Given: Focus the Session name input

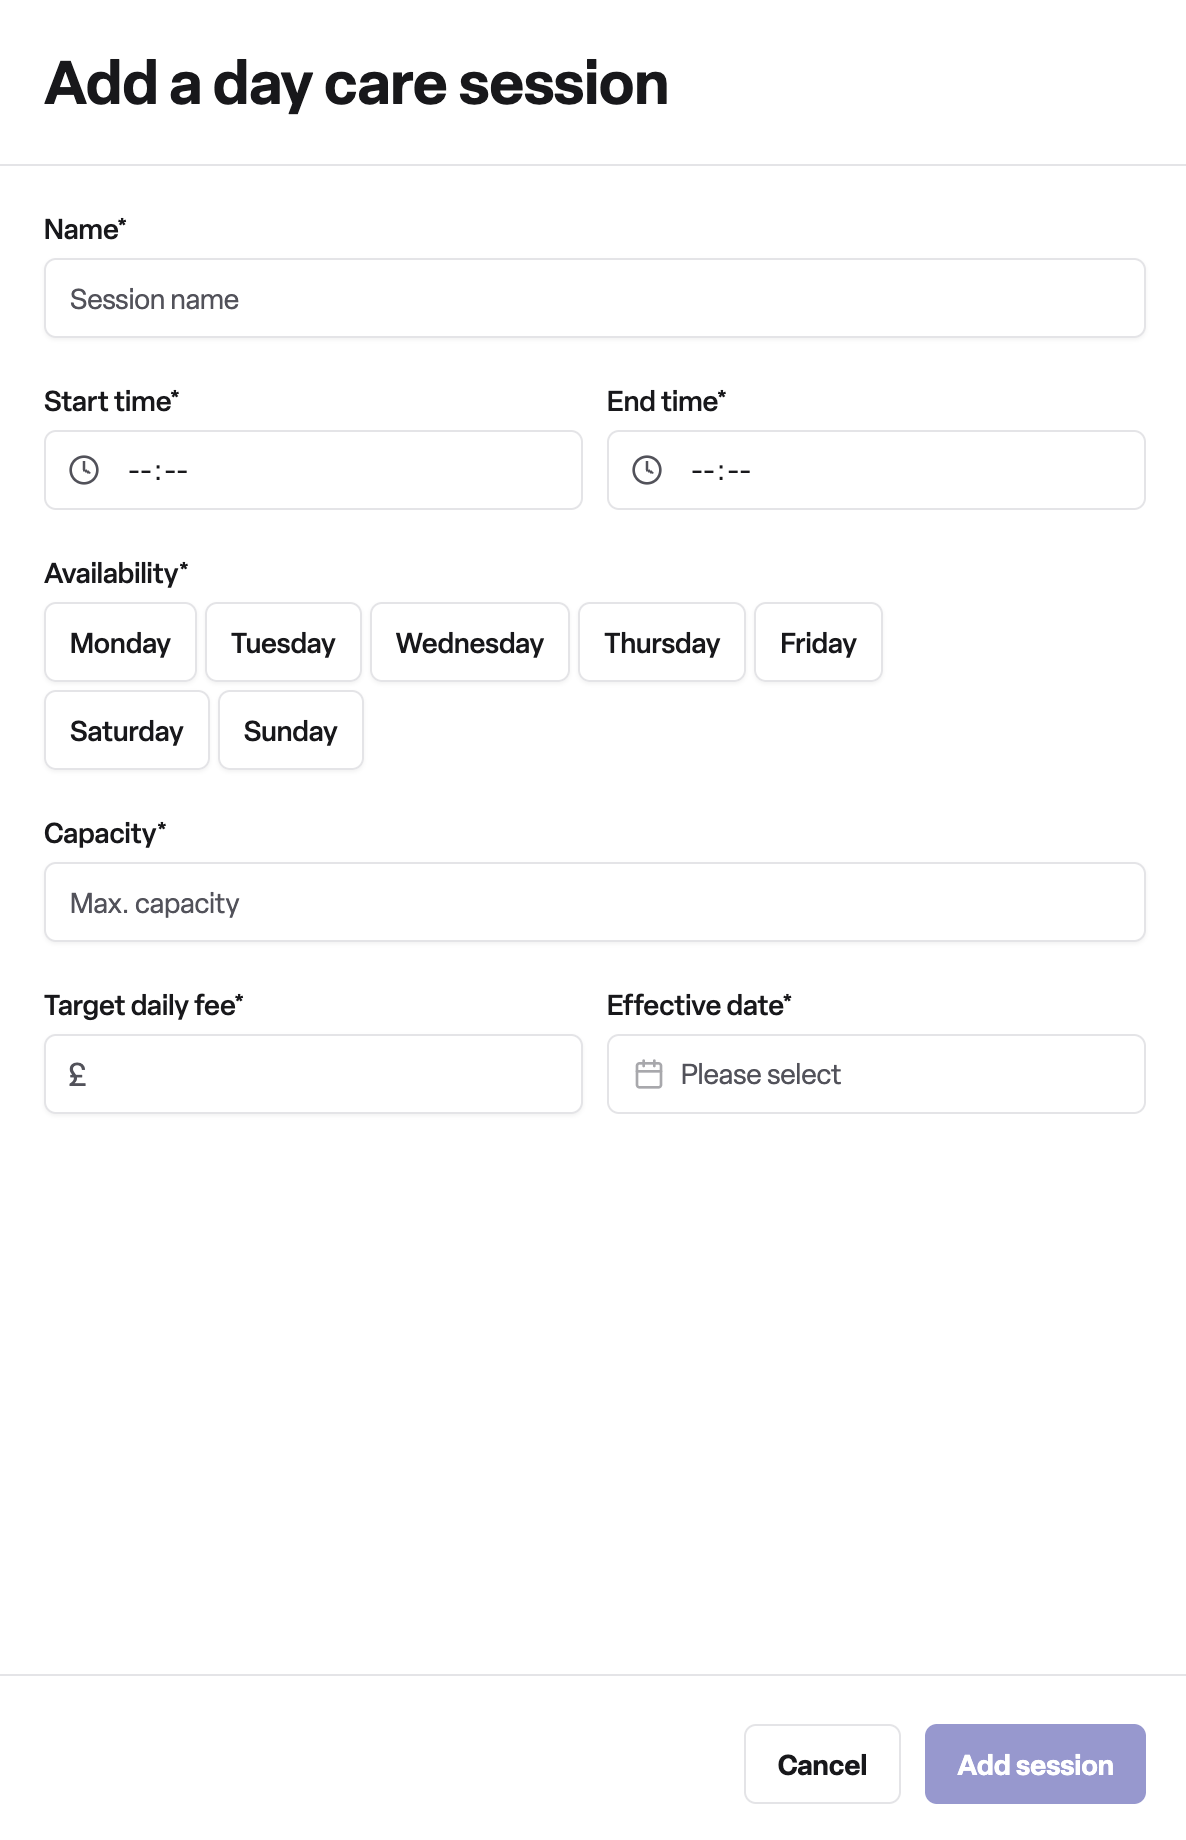Looking at the screenshot, I should 595,298.
